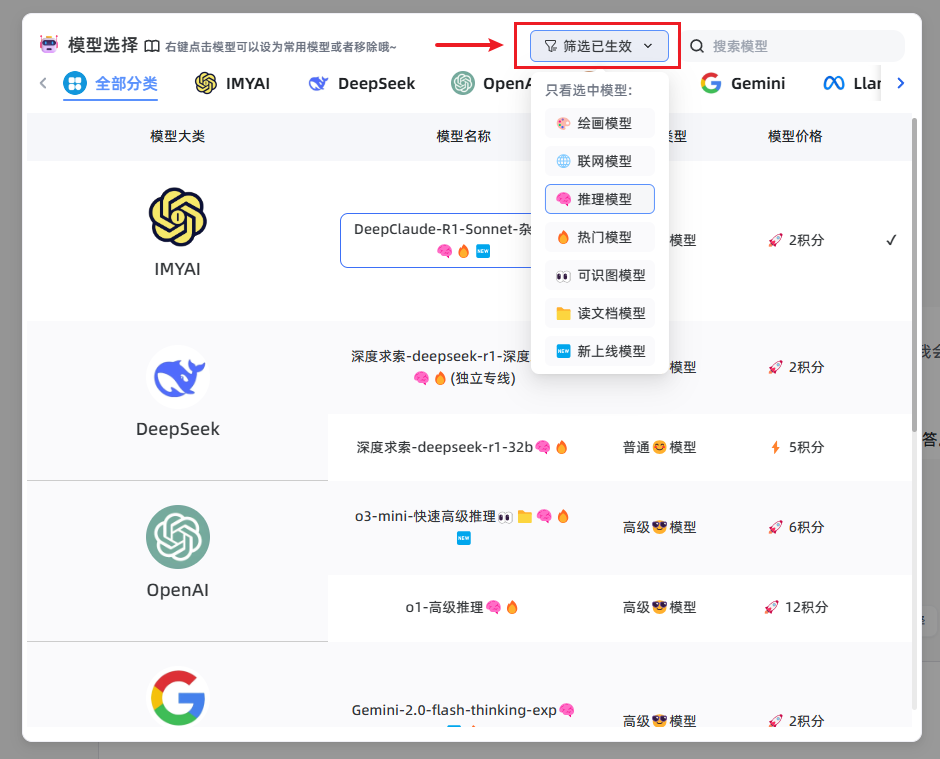The image size is (940, 759).
Task: Click the DeepSeek whale tab logo
Action: [318, 83]
